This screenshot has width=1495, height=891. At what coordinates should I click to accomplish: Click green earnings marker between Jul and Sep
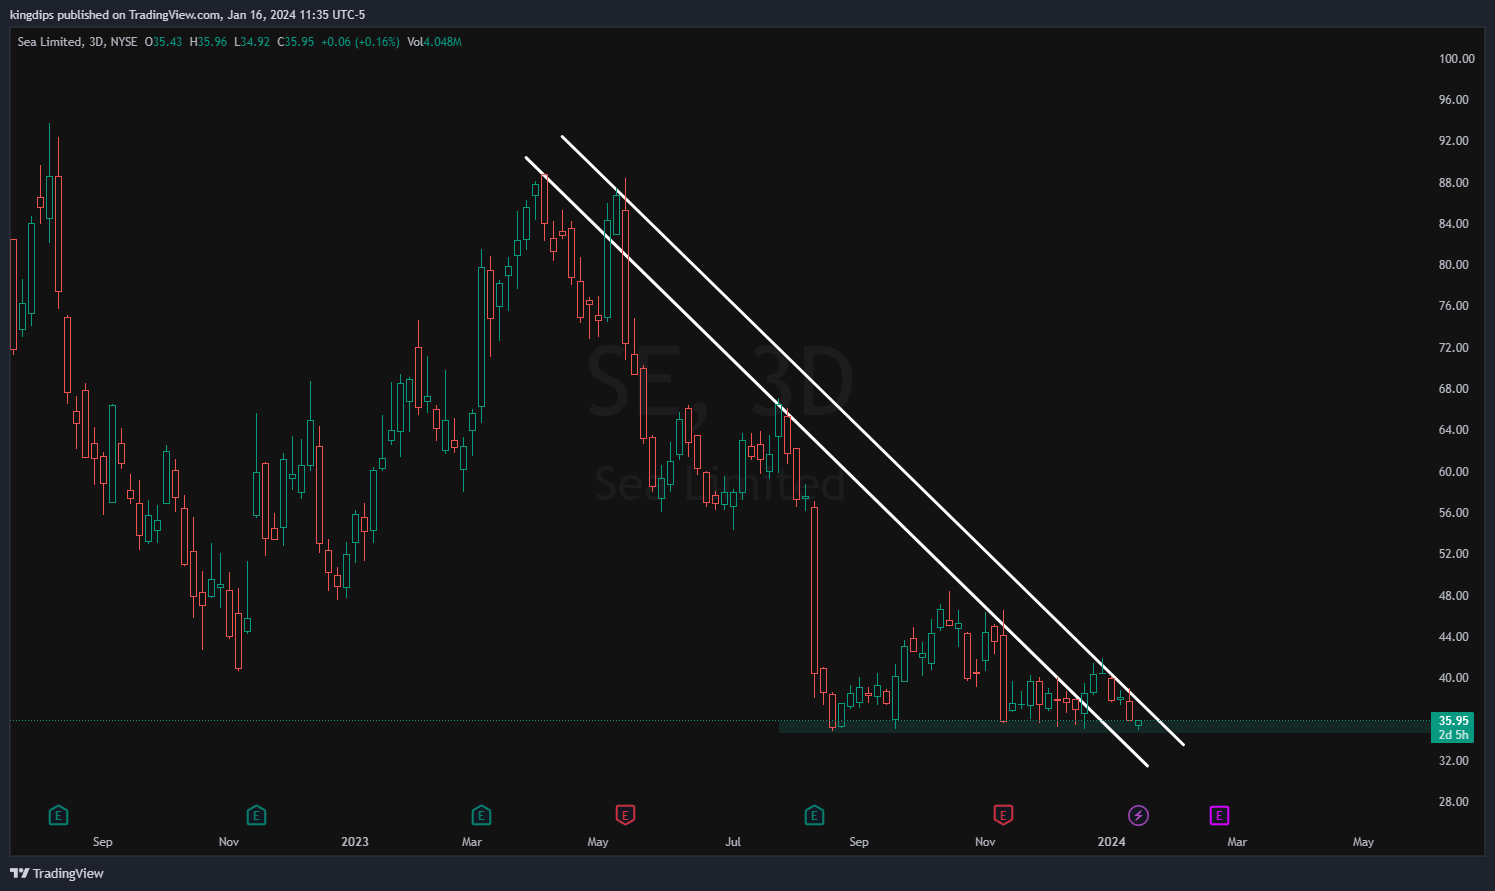pos(814,816)
